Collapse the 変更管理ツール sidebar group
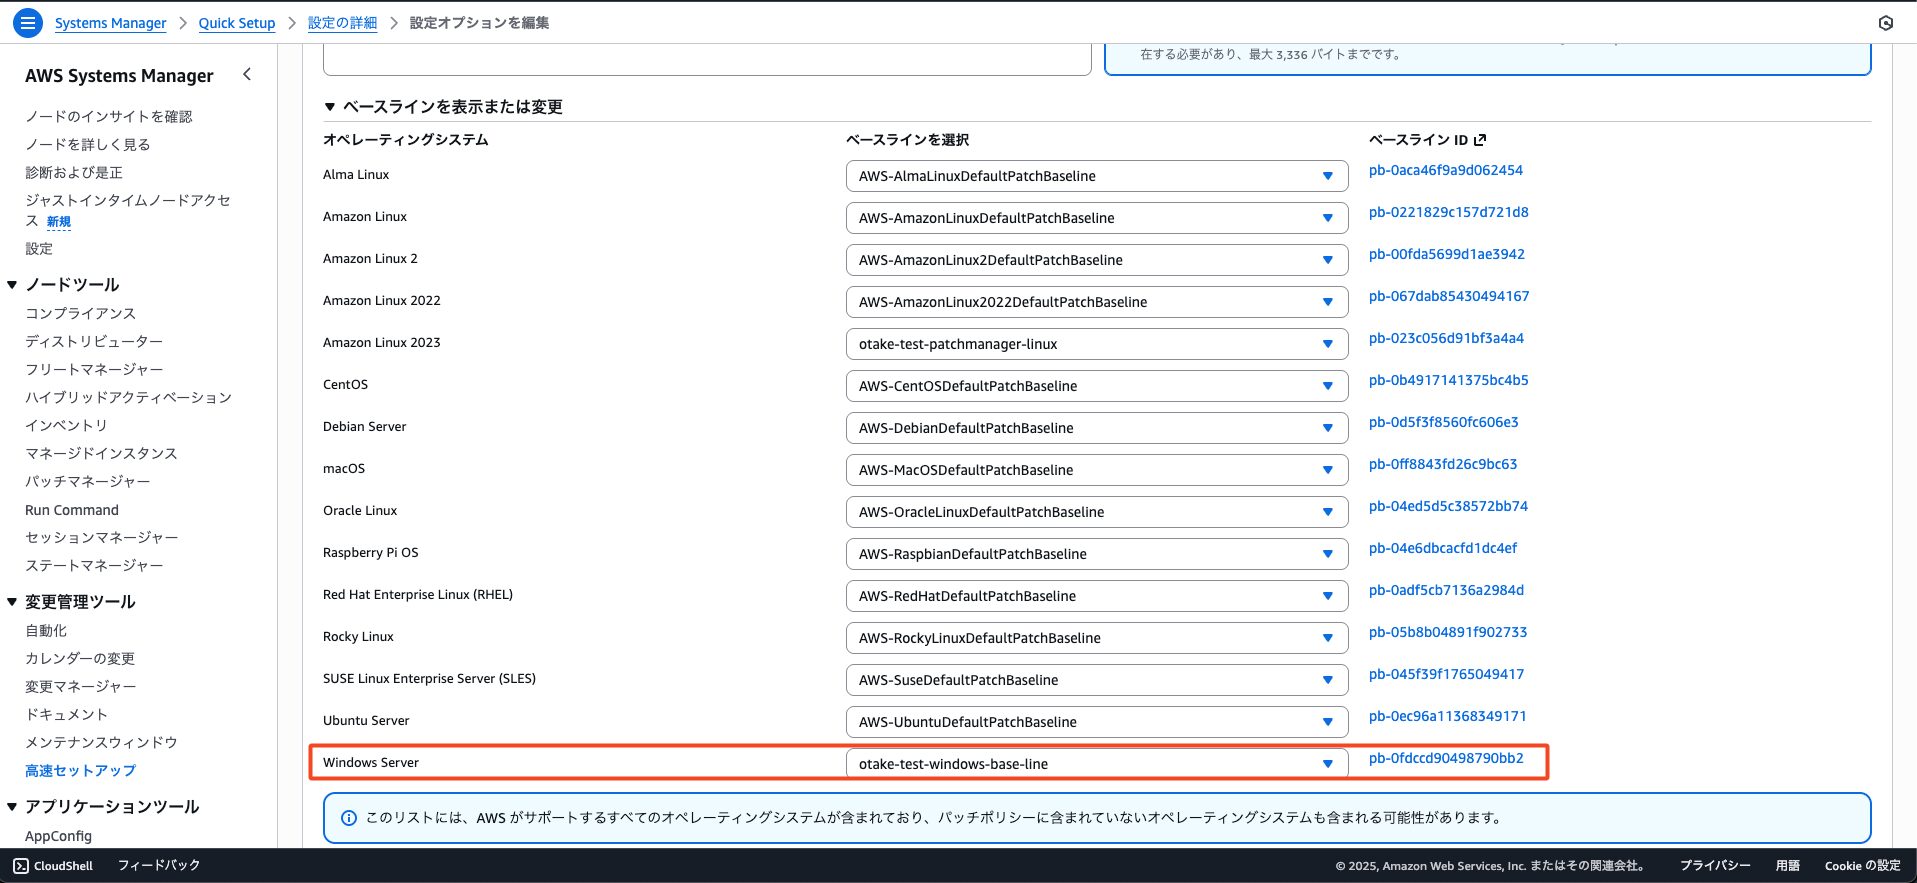1917x883 pixels. 12,602
